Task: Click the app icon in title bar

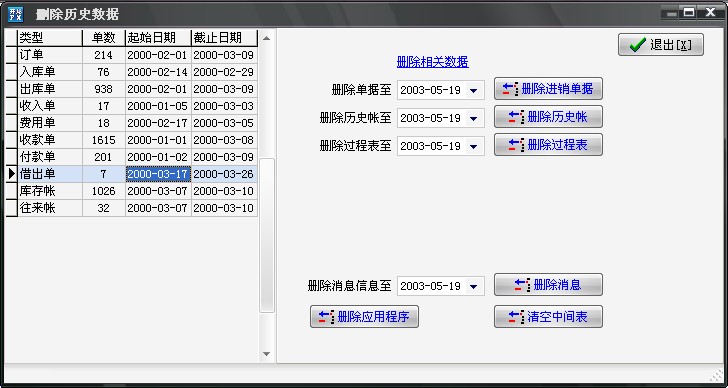Action: coord(15,14)
